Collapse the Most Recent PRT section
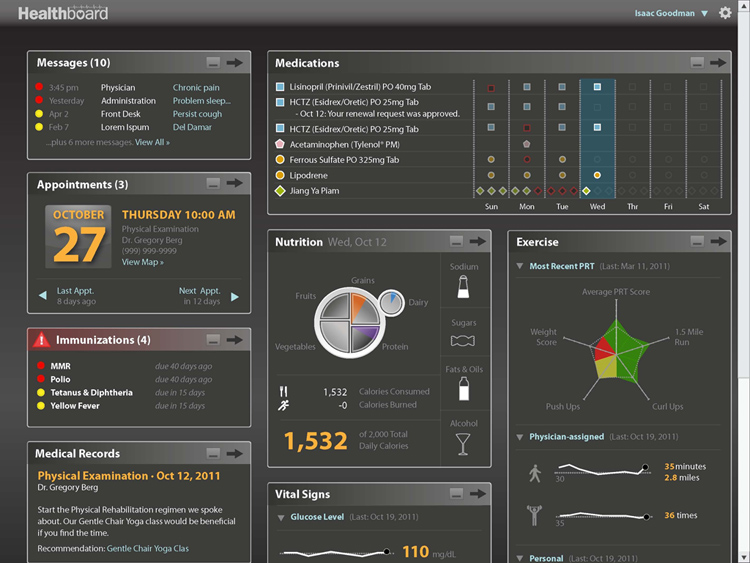The height and width of the screenshot is (563, 750). [x=519, y=266]
